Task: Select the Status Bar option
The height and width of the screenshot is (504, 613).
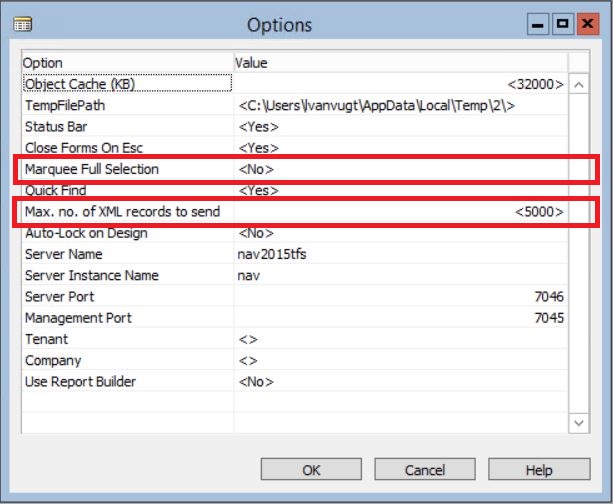Action: pyautogui.click(x=127, y=126)
